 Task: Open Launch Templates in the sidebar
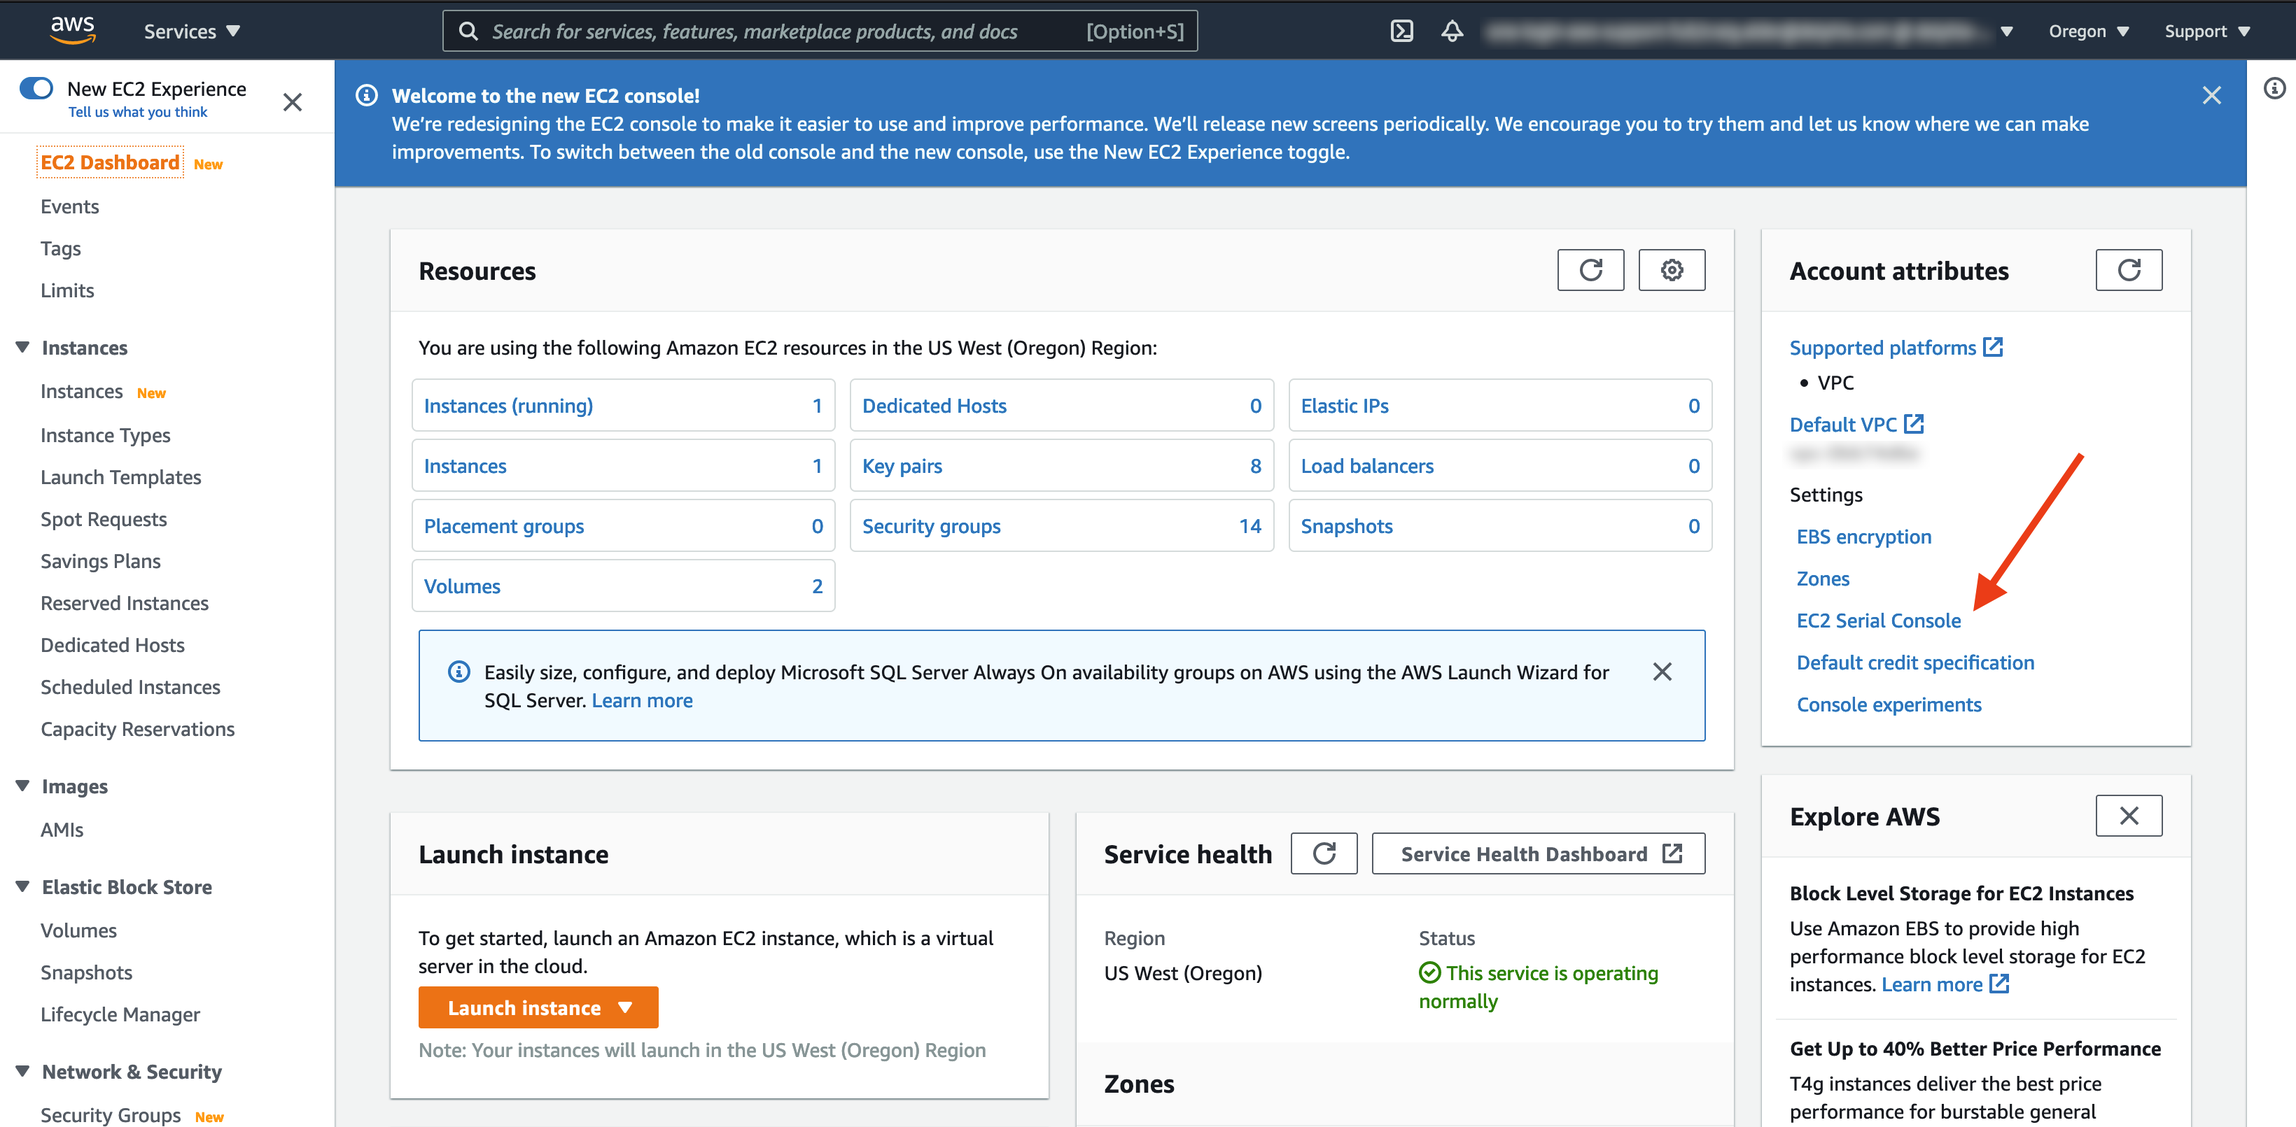pyautogui.click(x=121, y=477)
